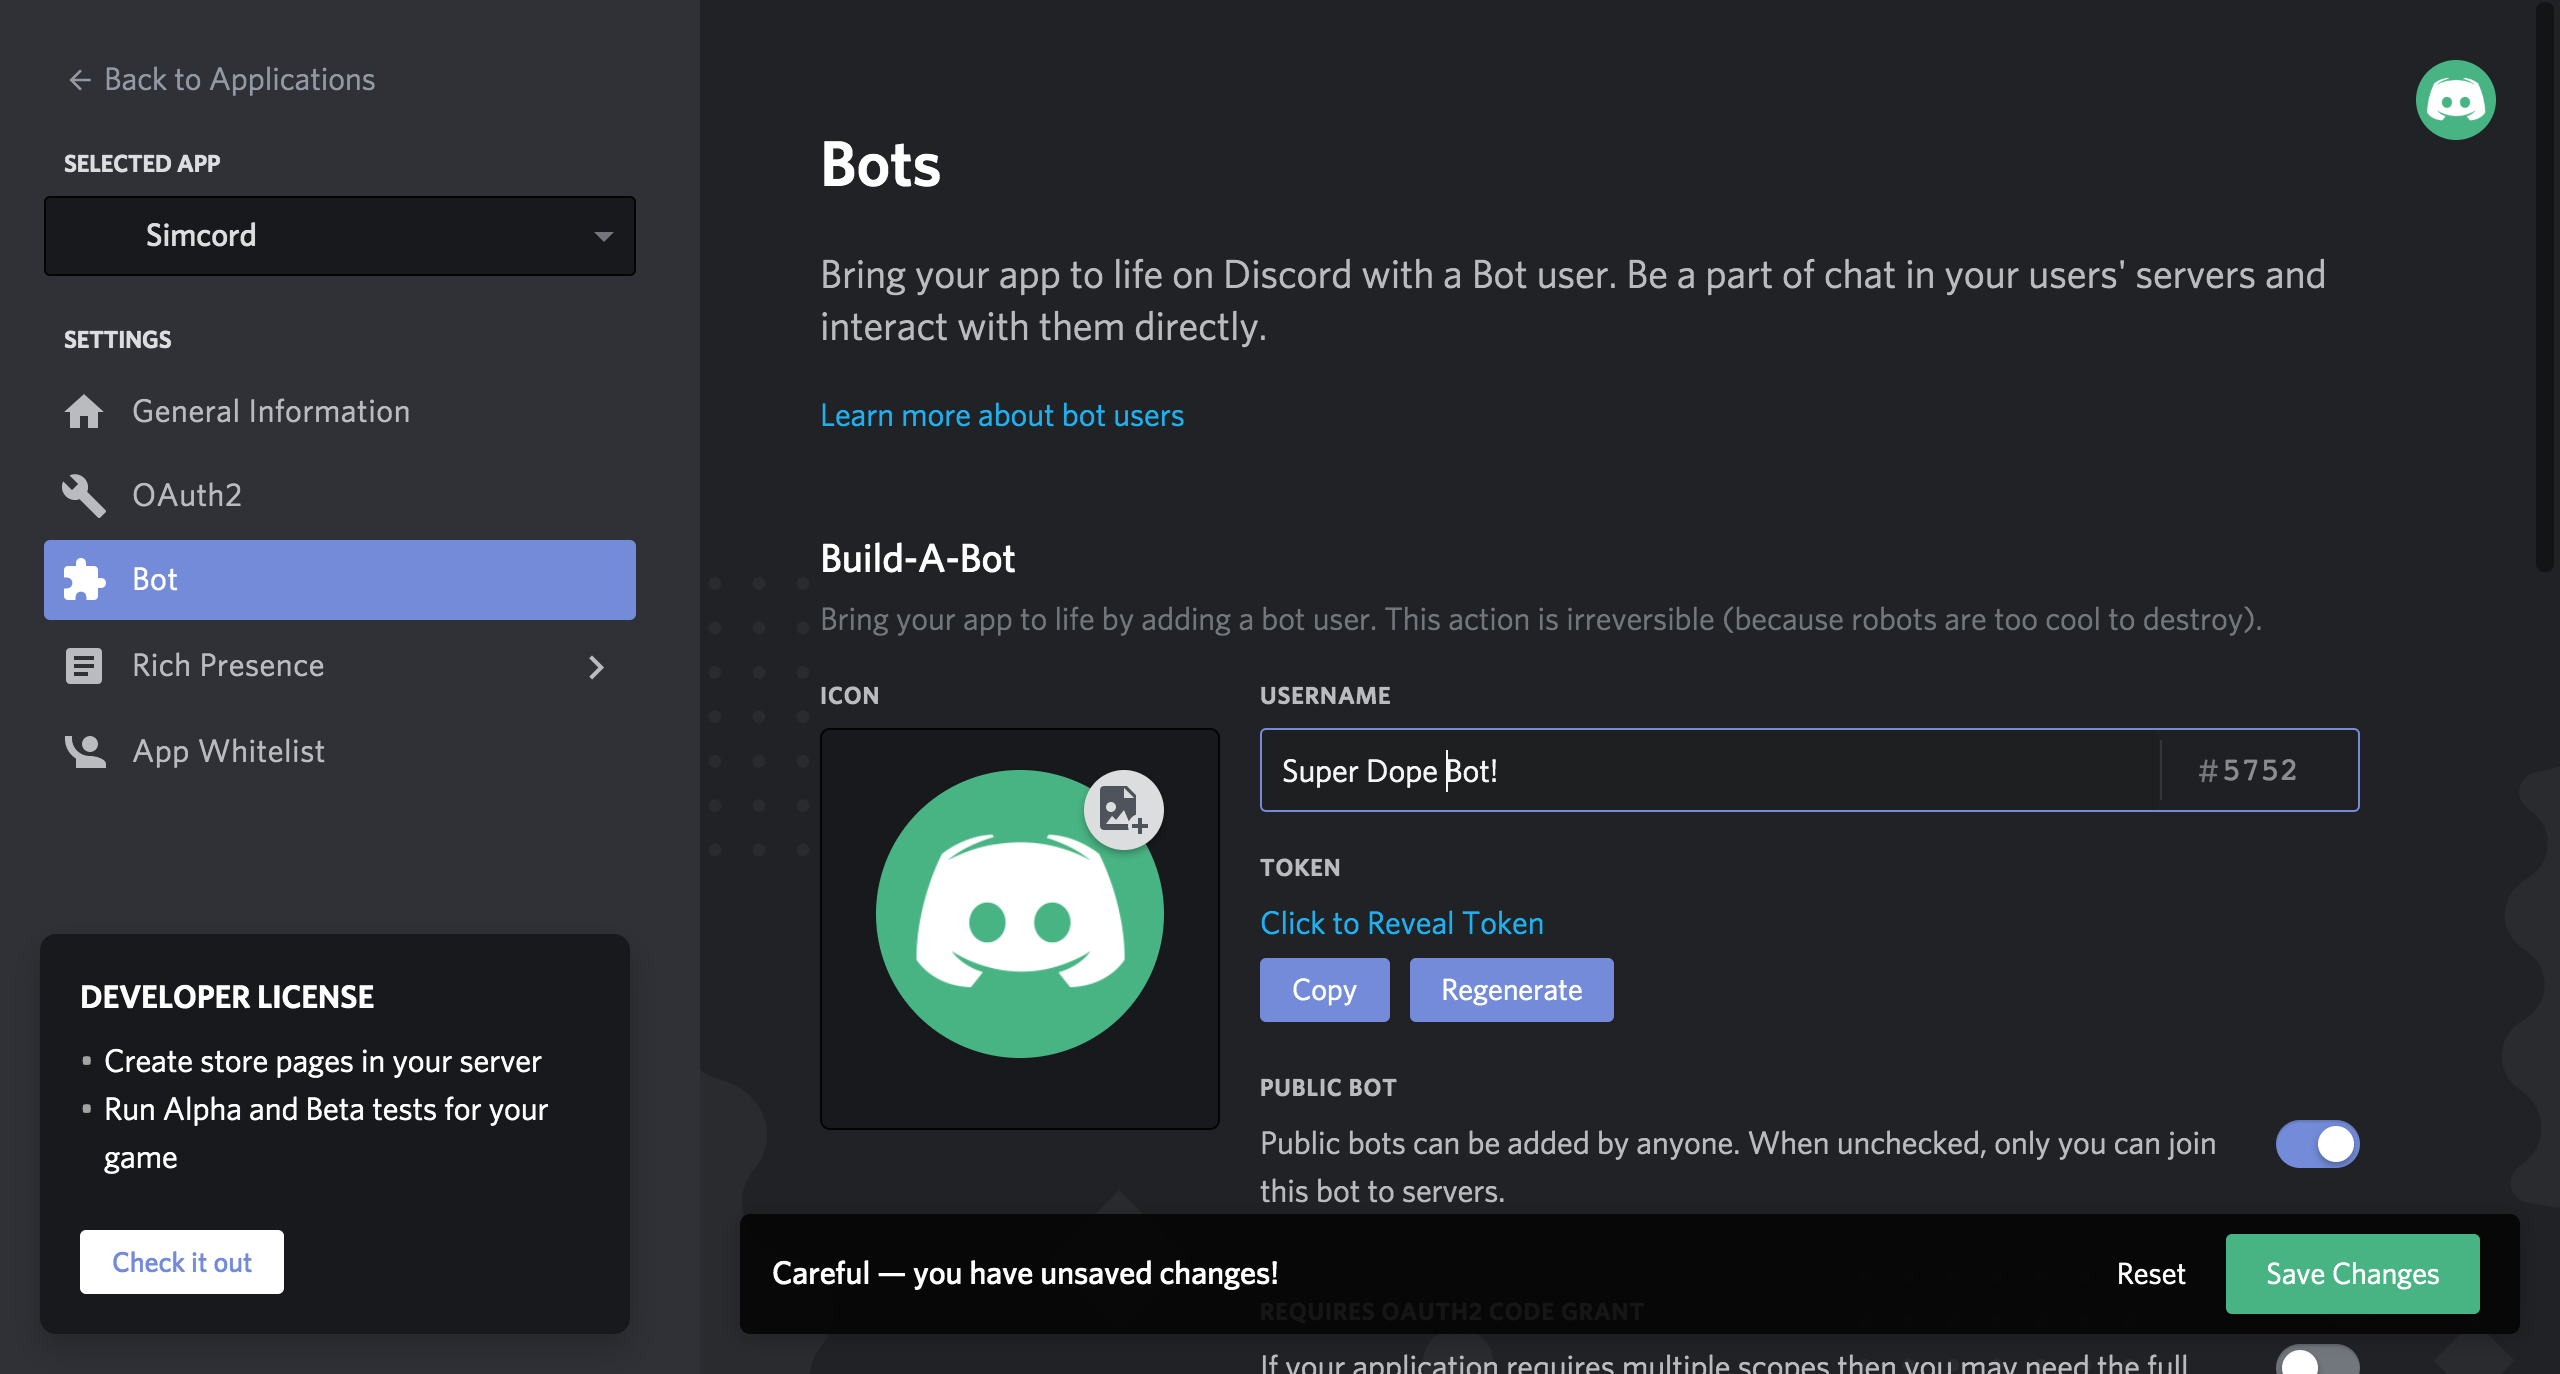Select the Bot settings page
Viewport: 2560px width, 1374px height.
click(340, 579)
